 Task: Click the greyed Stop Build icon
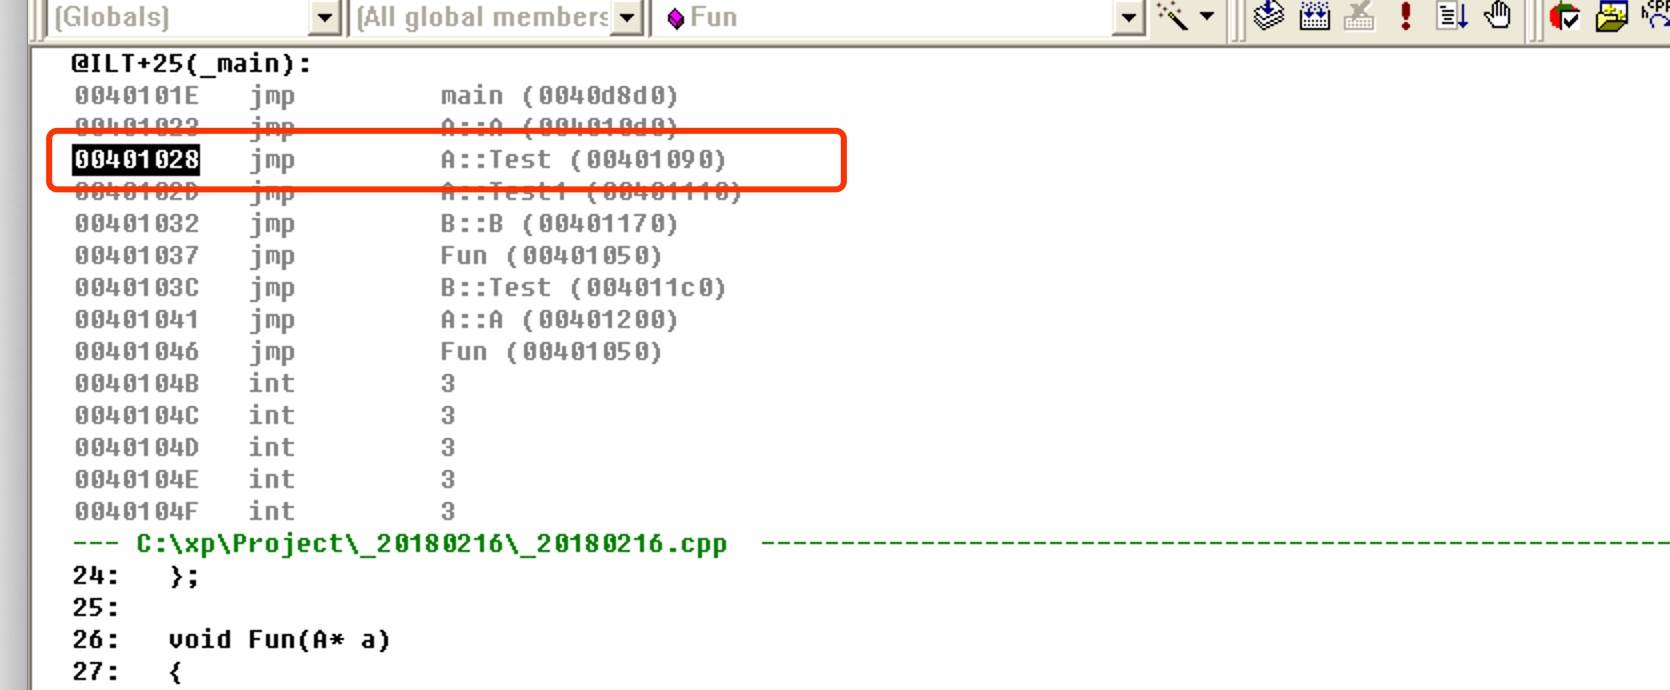tap(1359, 16)
